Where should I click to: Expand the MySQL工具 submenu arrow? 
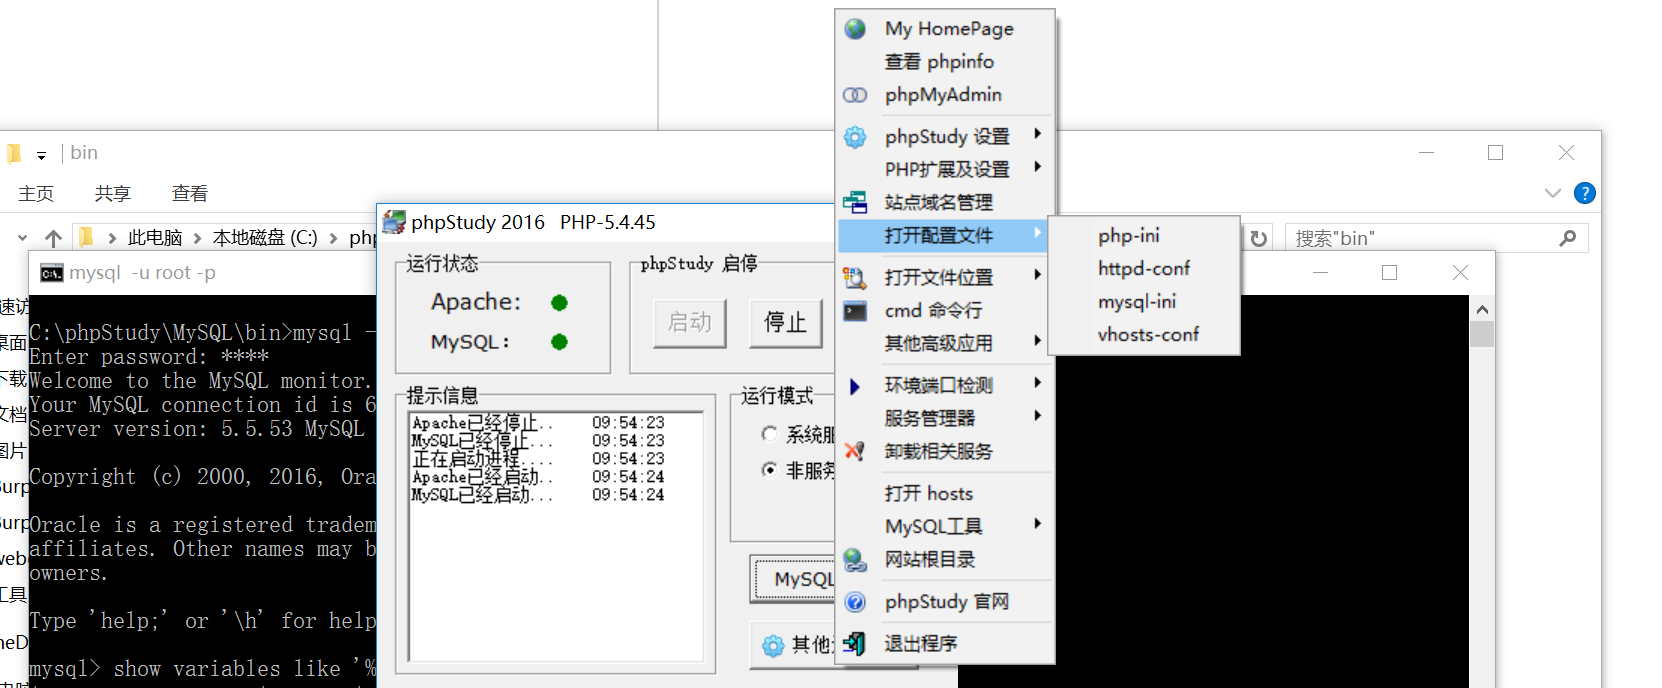(1038, 523)
